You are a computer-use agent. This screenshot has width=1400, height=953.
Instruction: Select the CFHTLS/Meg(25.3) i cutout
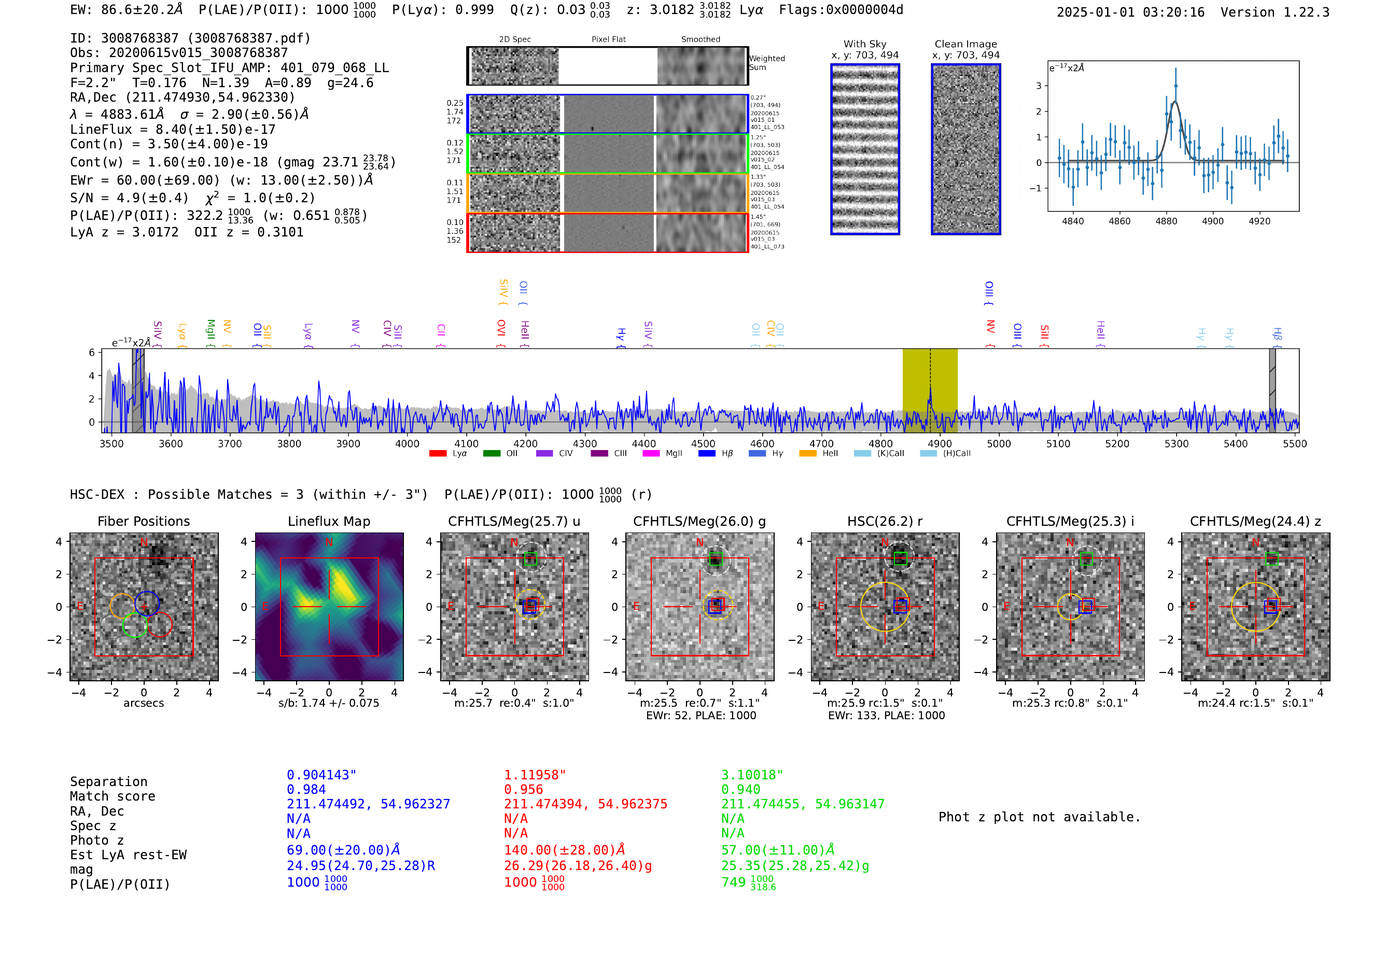pos(1070,606)
